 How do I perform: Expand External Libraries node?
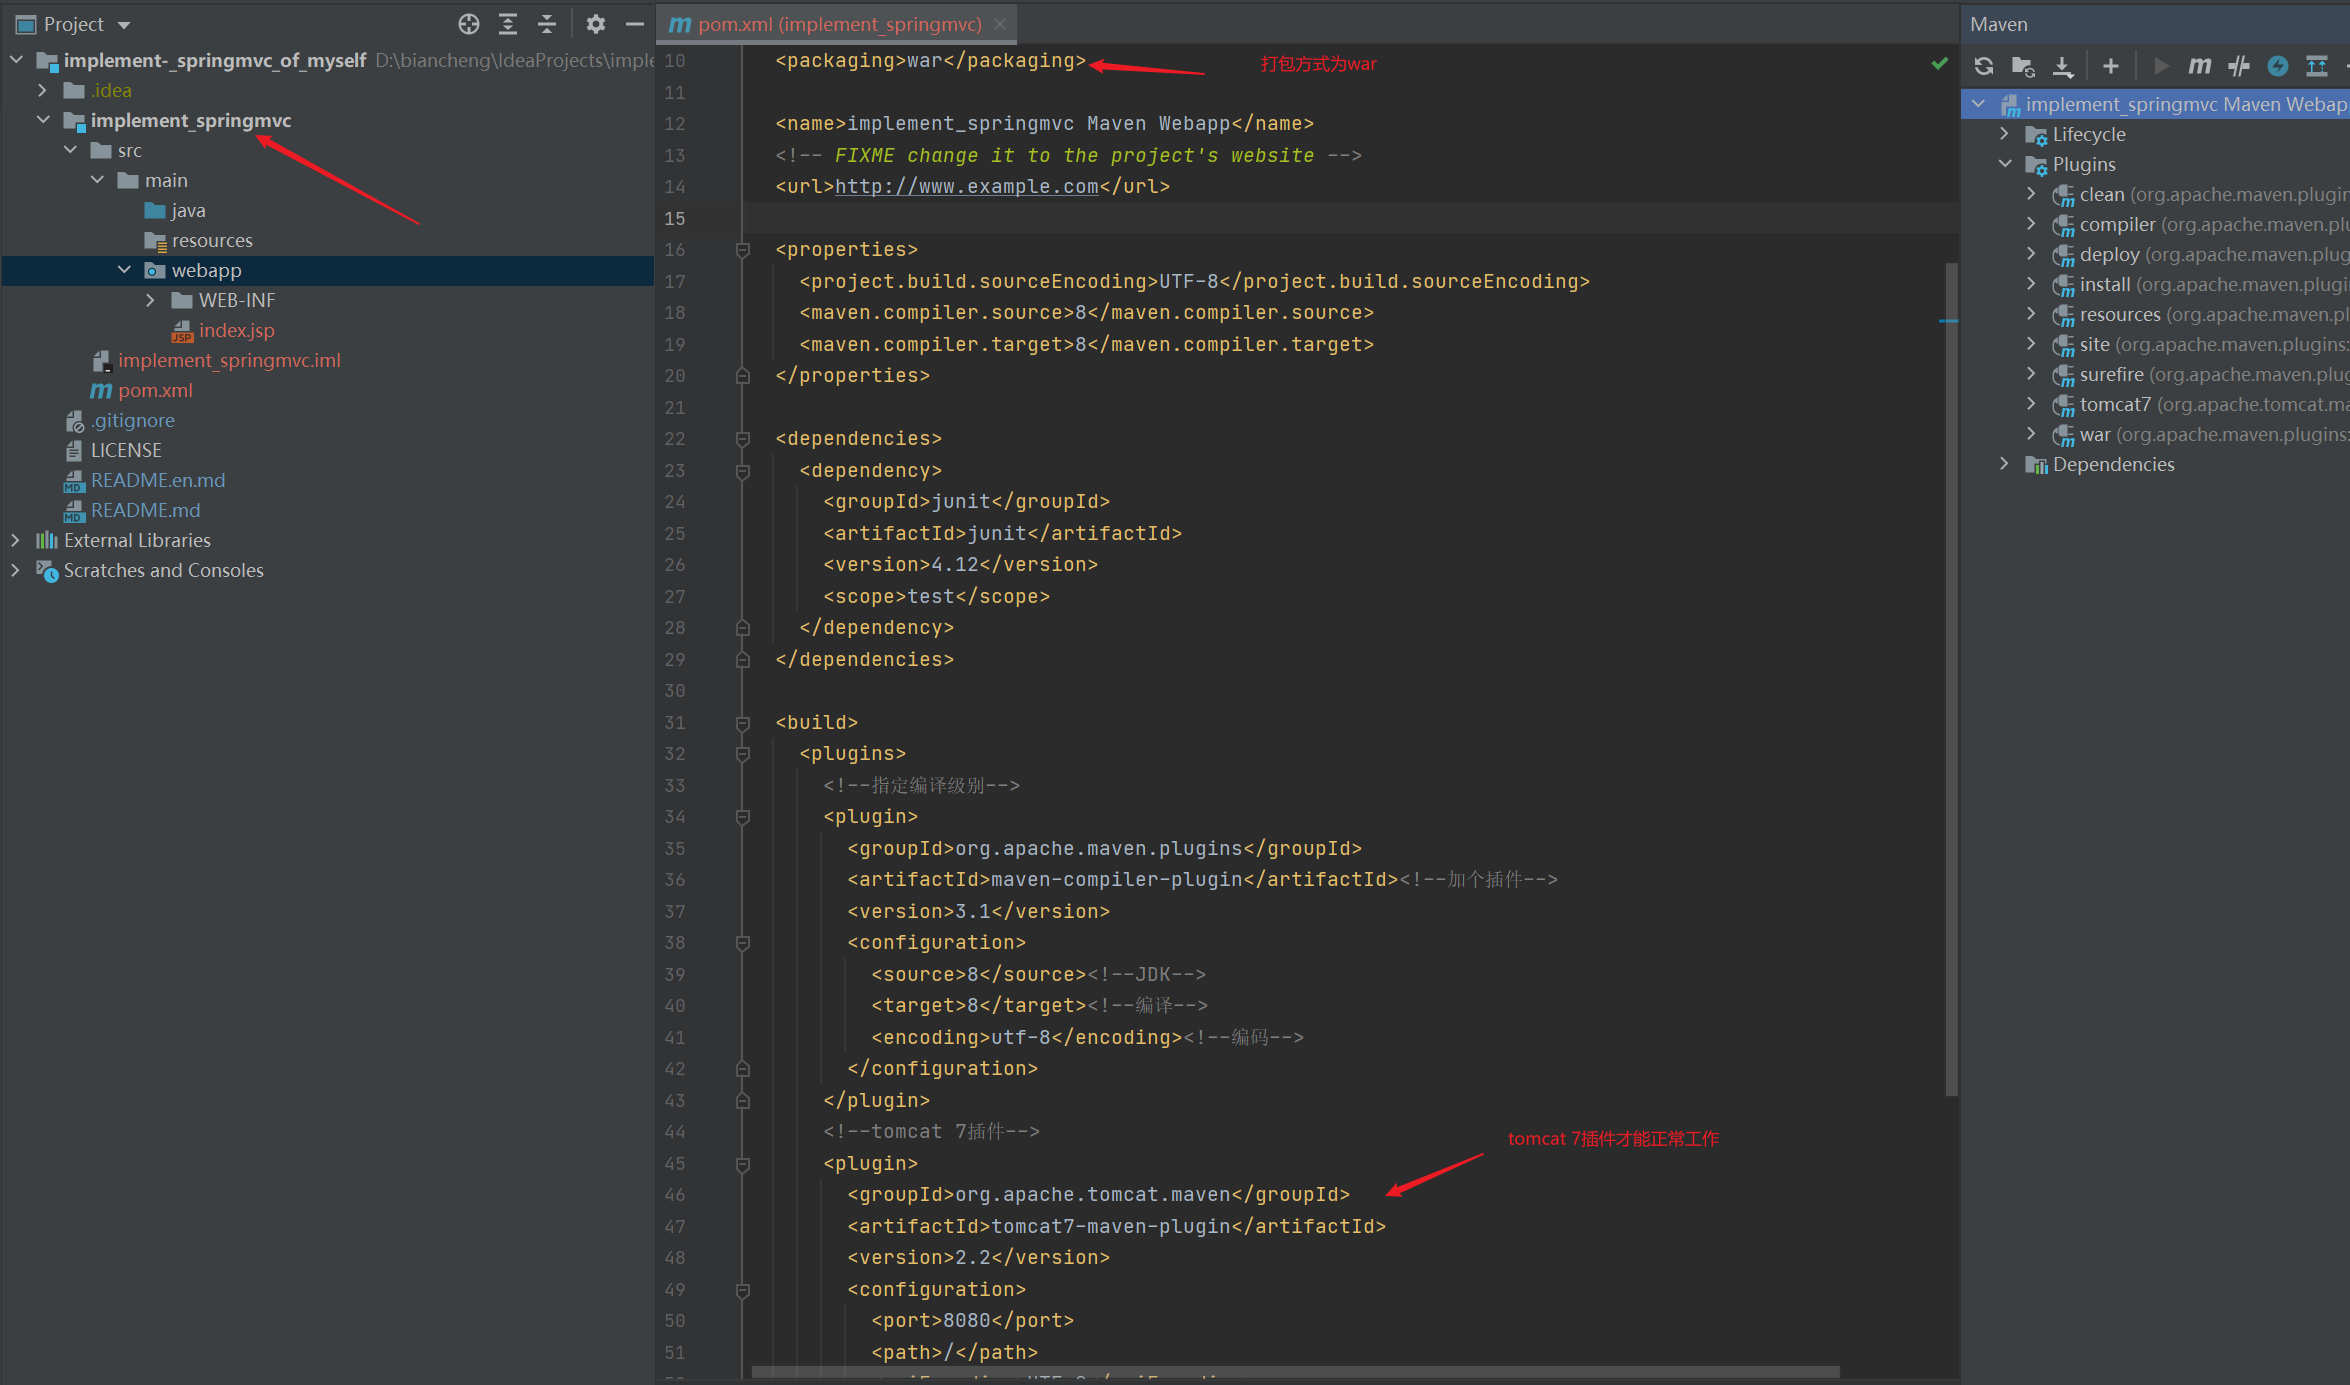pyautogui.click(x=16, y=540)
